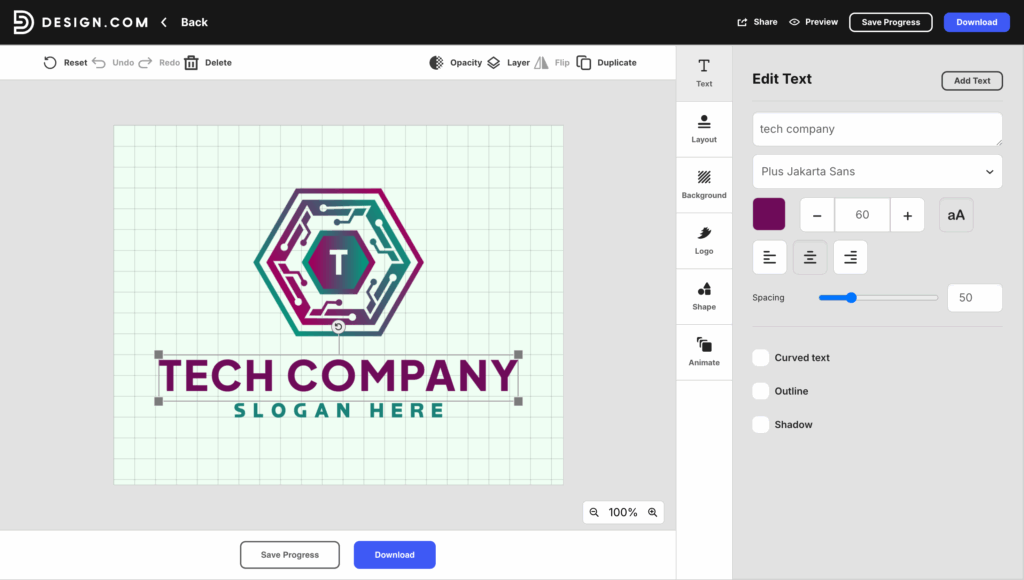The image size is (1024, 580).
Task: Decrease font size with minus button
Action: tap(817, 215)
